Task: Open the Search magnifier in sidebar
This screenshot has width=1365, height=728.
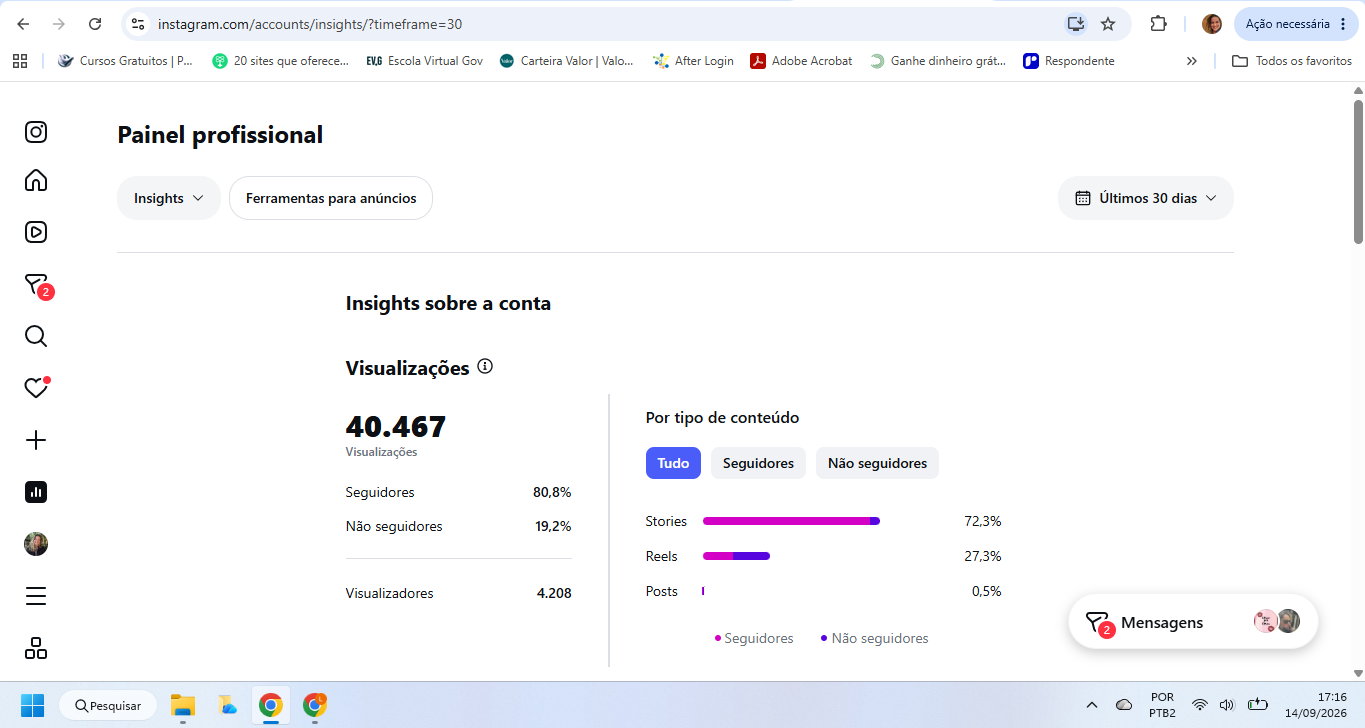Action: point(36,336)
